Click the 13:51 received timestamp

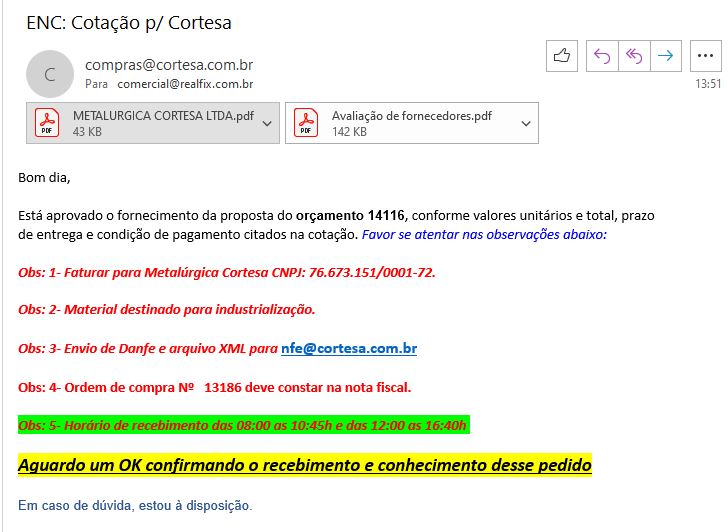click(707, 84)
